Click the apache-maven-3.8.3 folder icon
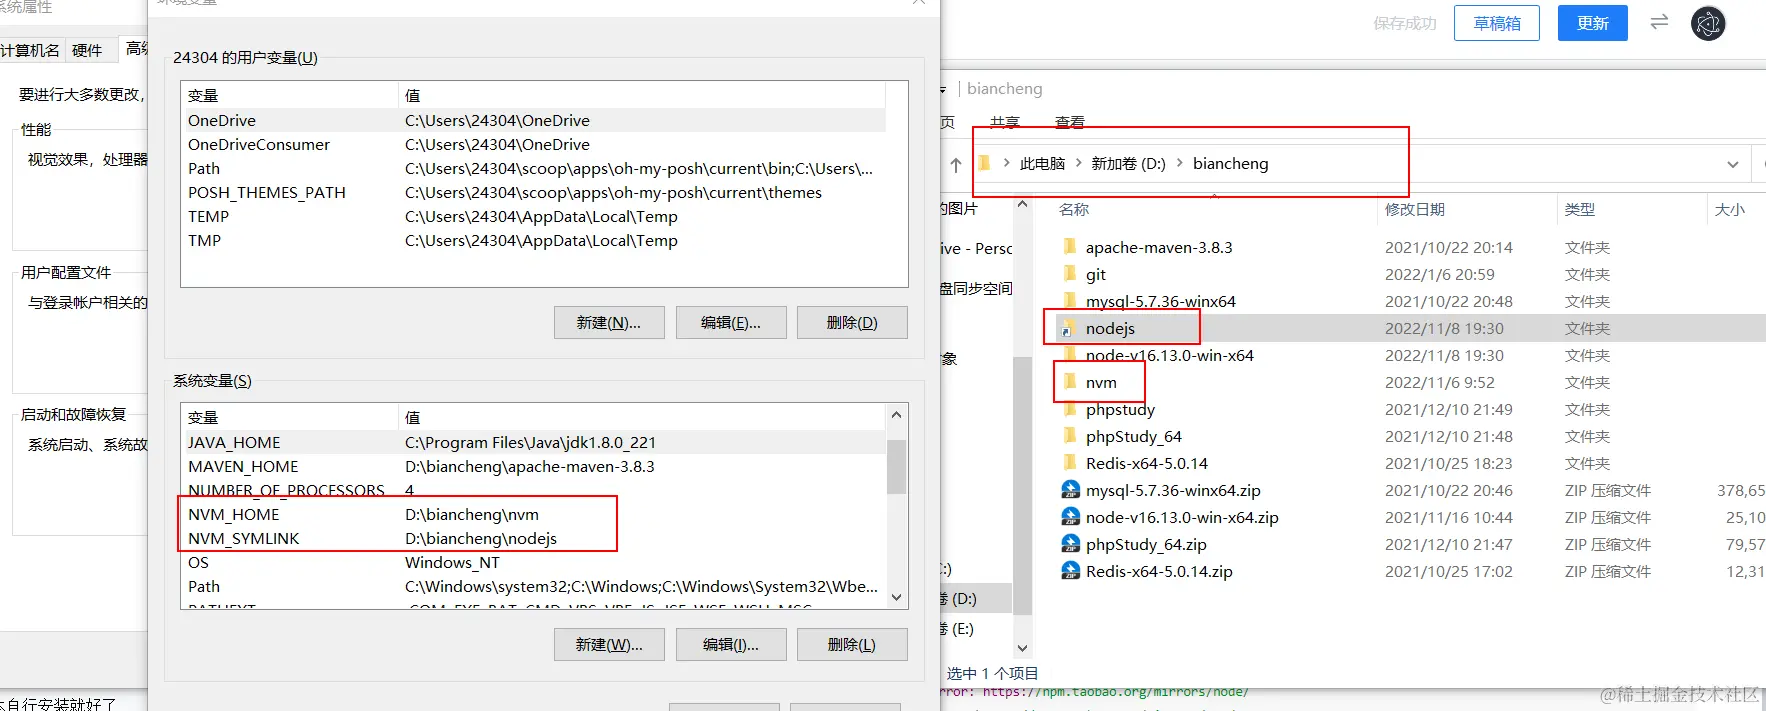 tap(1070, 247)
